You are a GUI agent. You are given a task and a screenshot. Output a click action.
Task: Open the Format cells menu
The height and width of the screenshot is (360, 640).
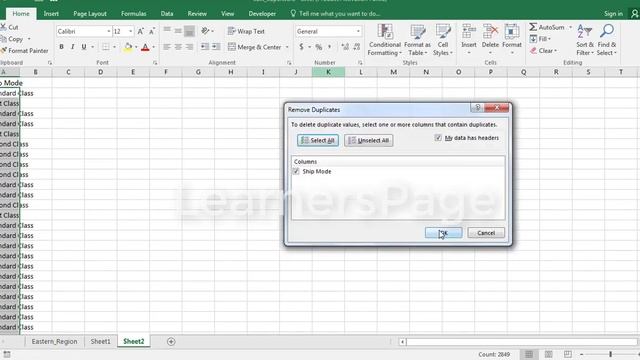coord(512,39)
